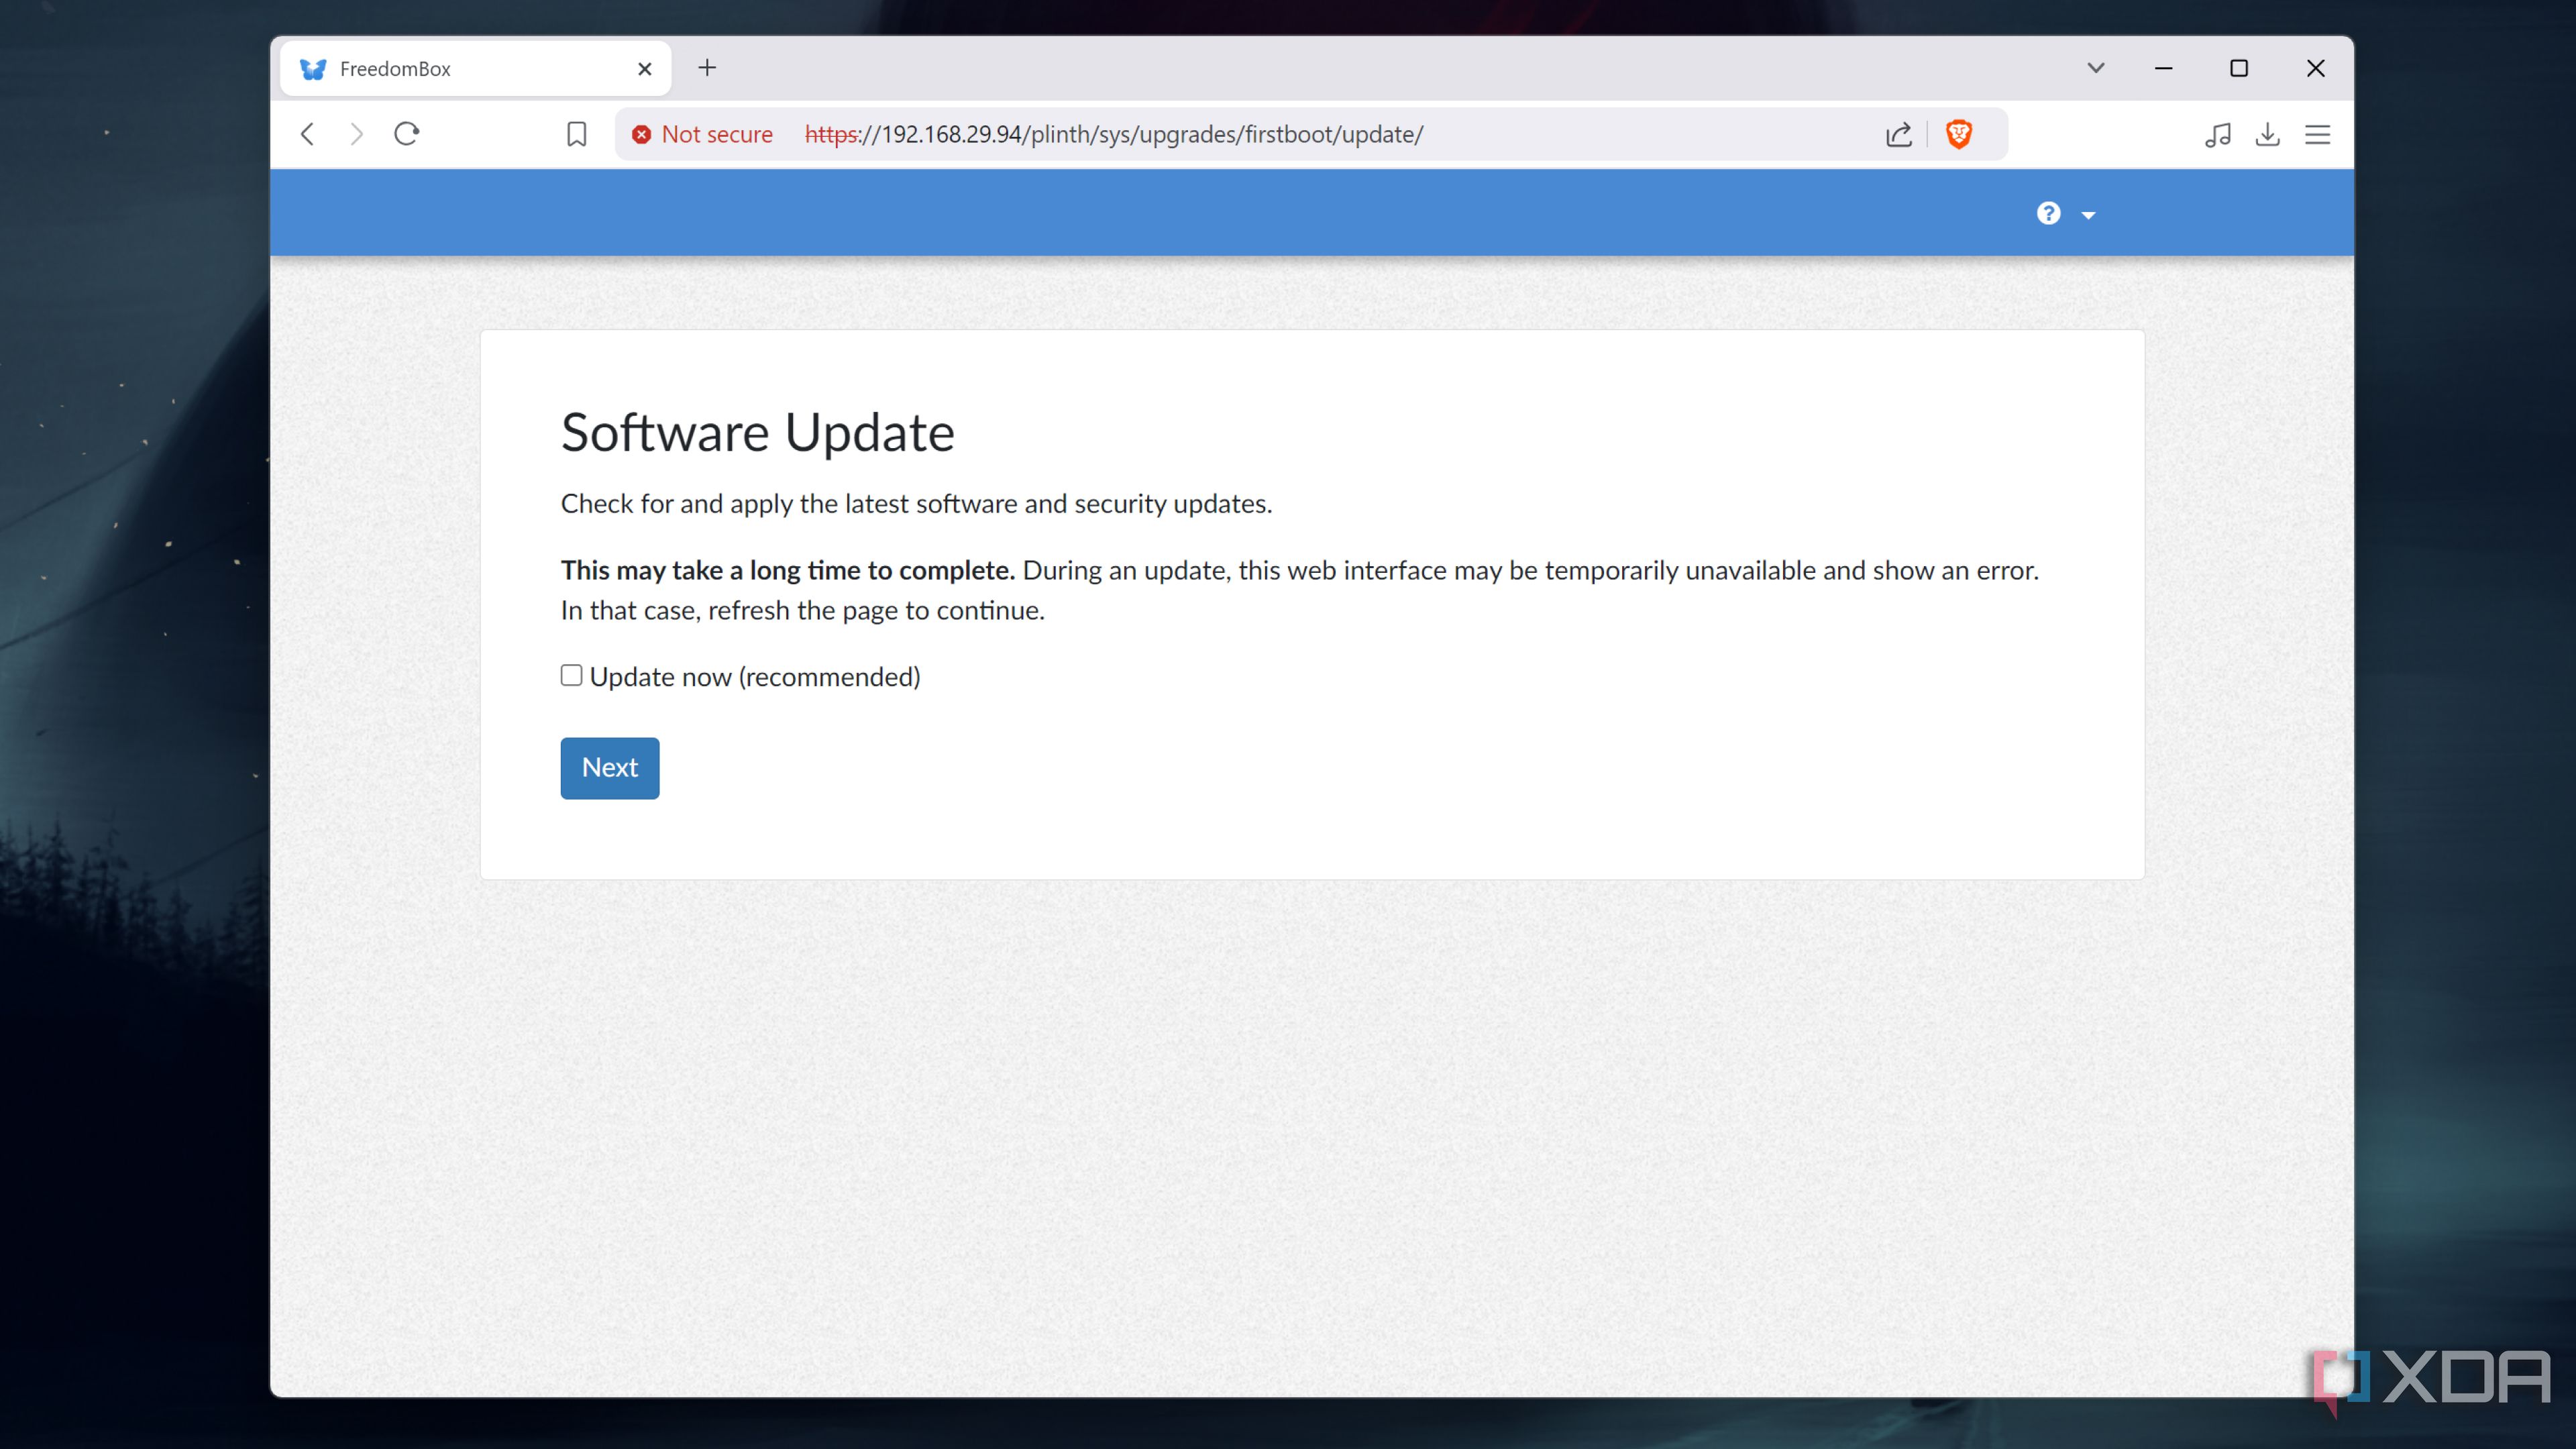Click "This may take a long time to complete." text
This screenshot has height=1449, width=2576.
pos(788,570)
